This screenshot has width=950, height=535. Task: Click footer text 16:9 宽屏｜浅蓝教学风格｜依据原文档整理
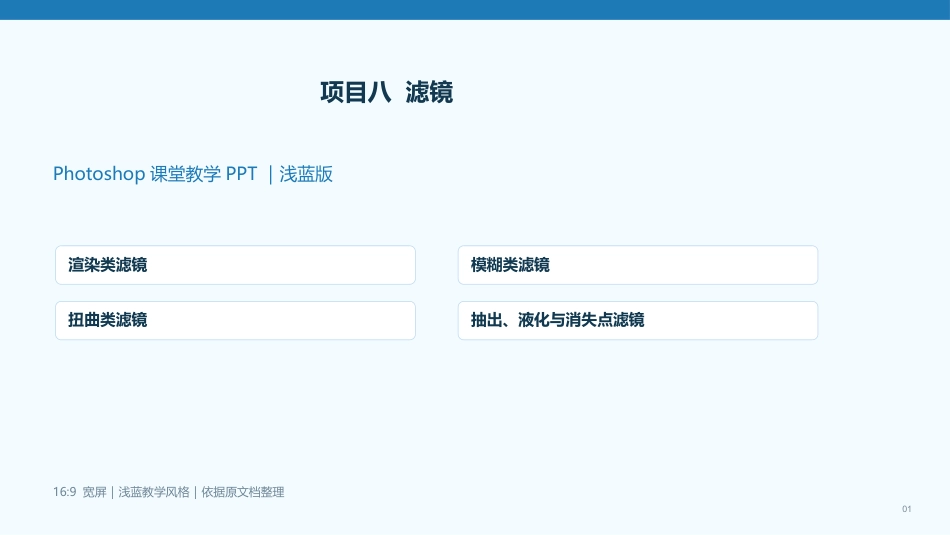[x=168, y=492]
